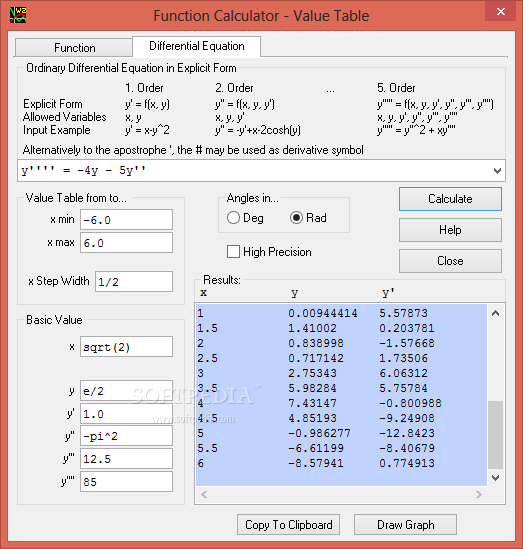Select the y' value -8.40679

(407, 448)
